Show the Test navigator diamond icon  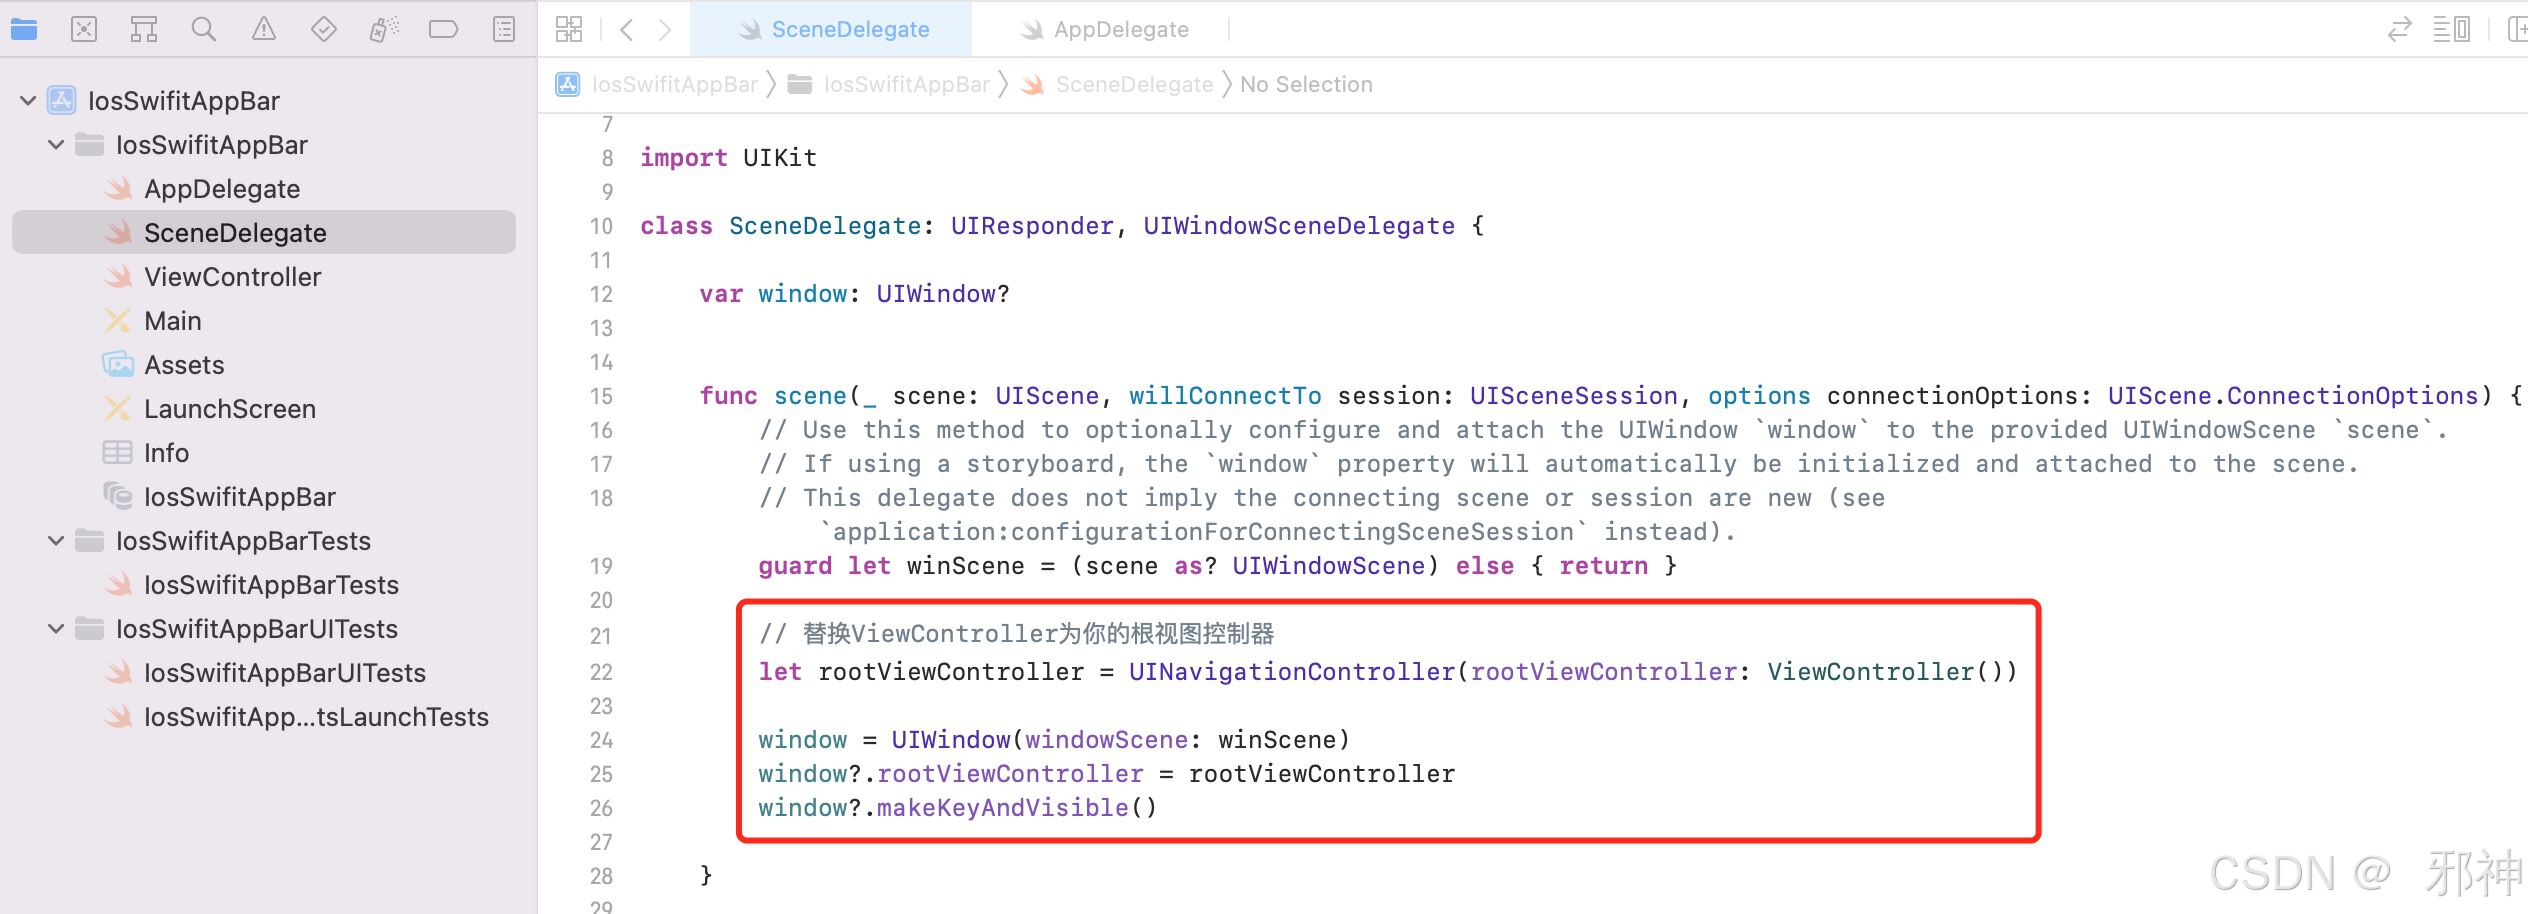[x=324, y=29]
